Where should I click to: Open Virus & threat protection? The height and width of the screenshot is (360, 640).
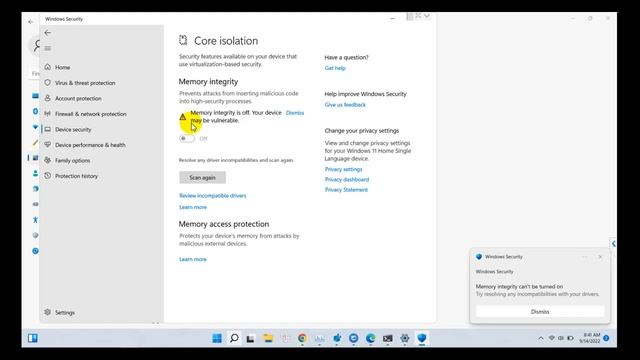(x=85, y=83)
